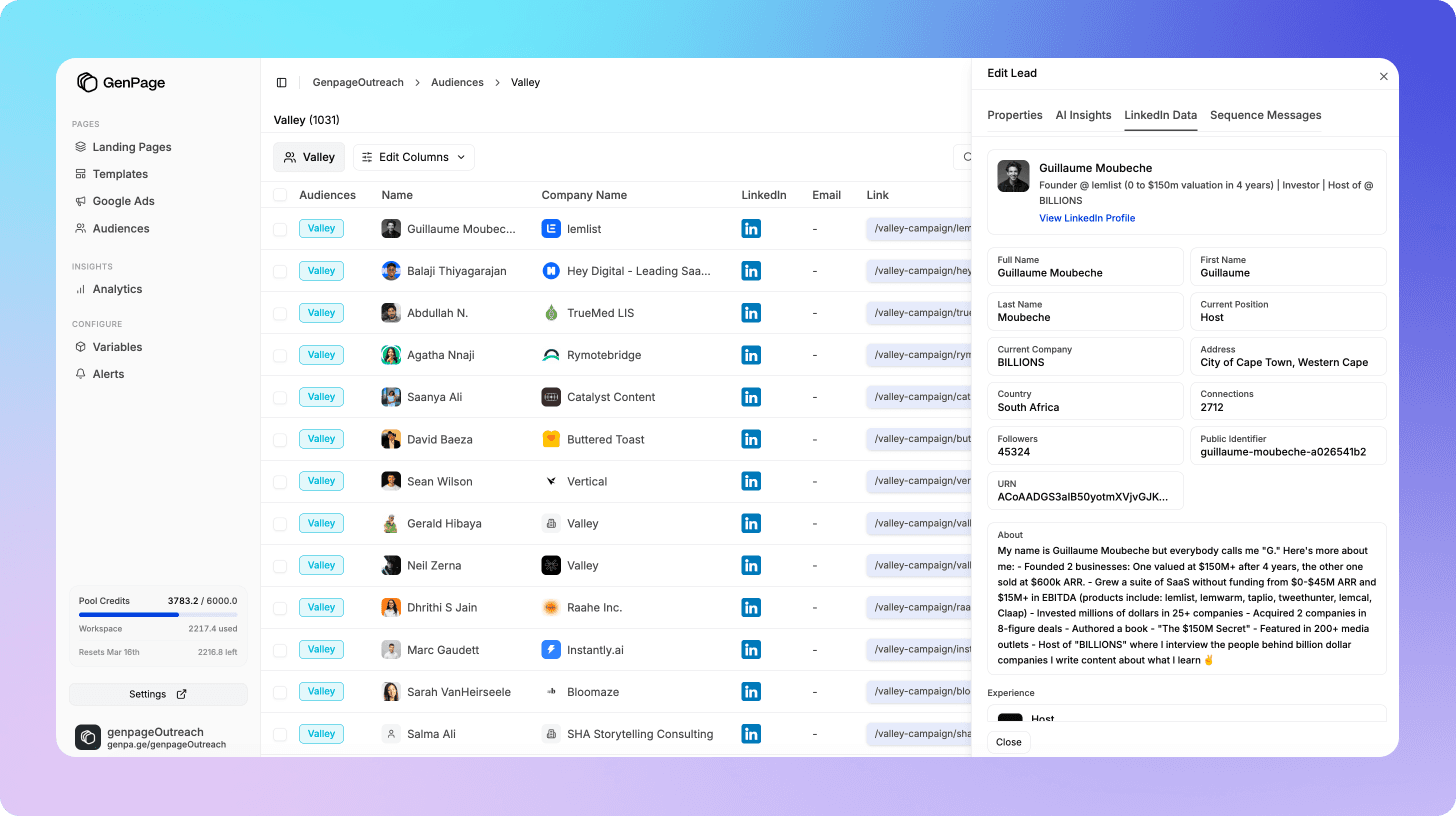Click the Rymotebridge company logo
The height and width of the screenshot is (816, 1456).
551,355
